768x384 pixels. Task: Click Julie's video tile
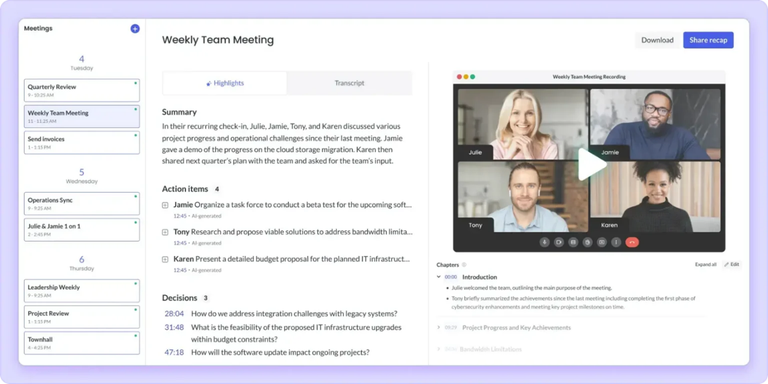click(522, 124)
